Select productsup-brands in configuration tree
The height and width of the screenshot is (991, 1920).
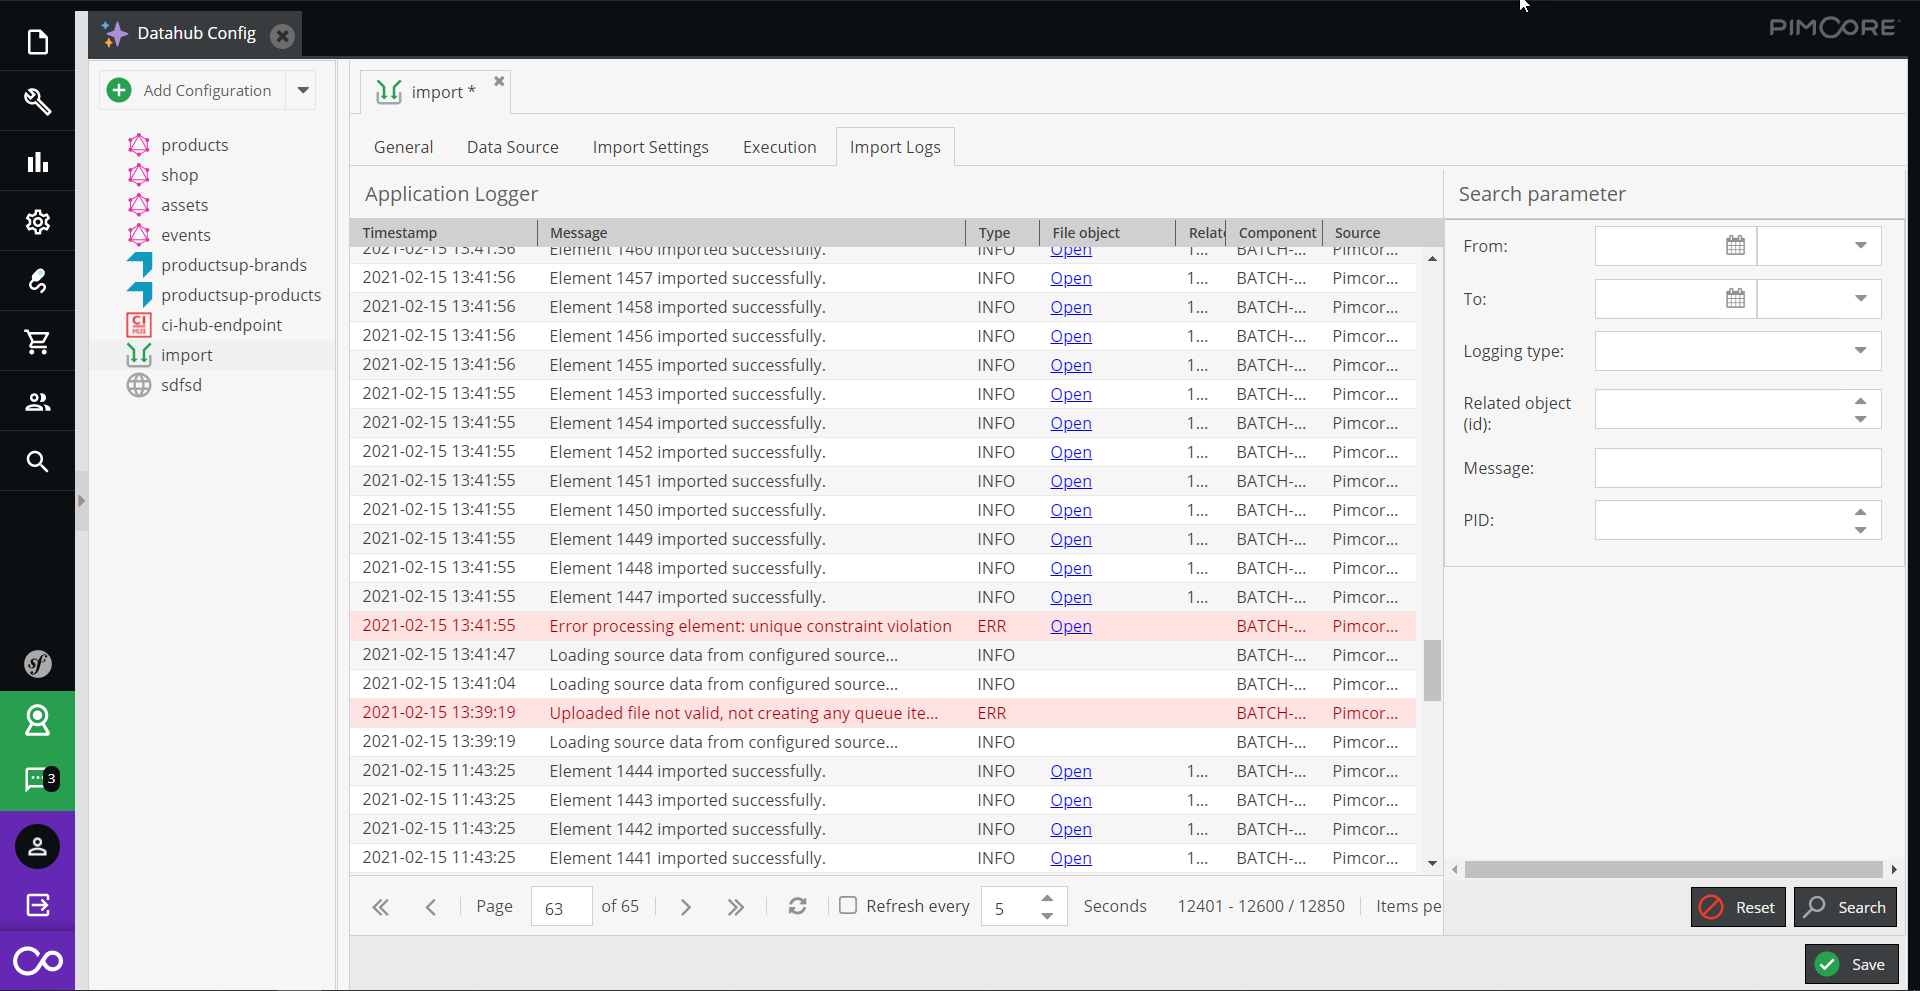233,265
